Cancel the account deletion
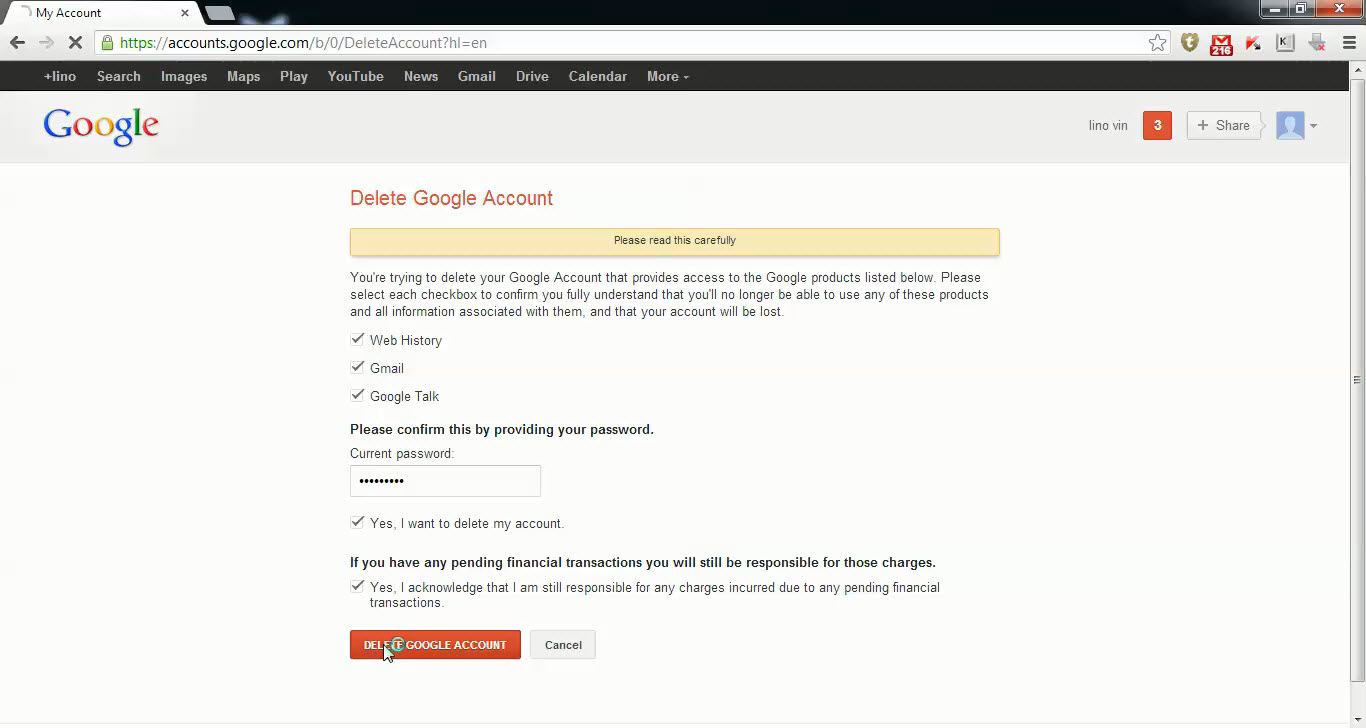 pyautogui.click(x=562, y=644)
